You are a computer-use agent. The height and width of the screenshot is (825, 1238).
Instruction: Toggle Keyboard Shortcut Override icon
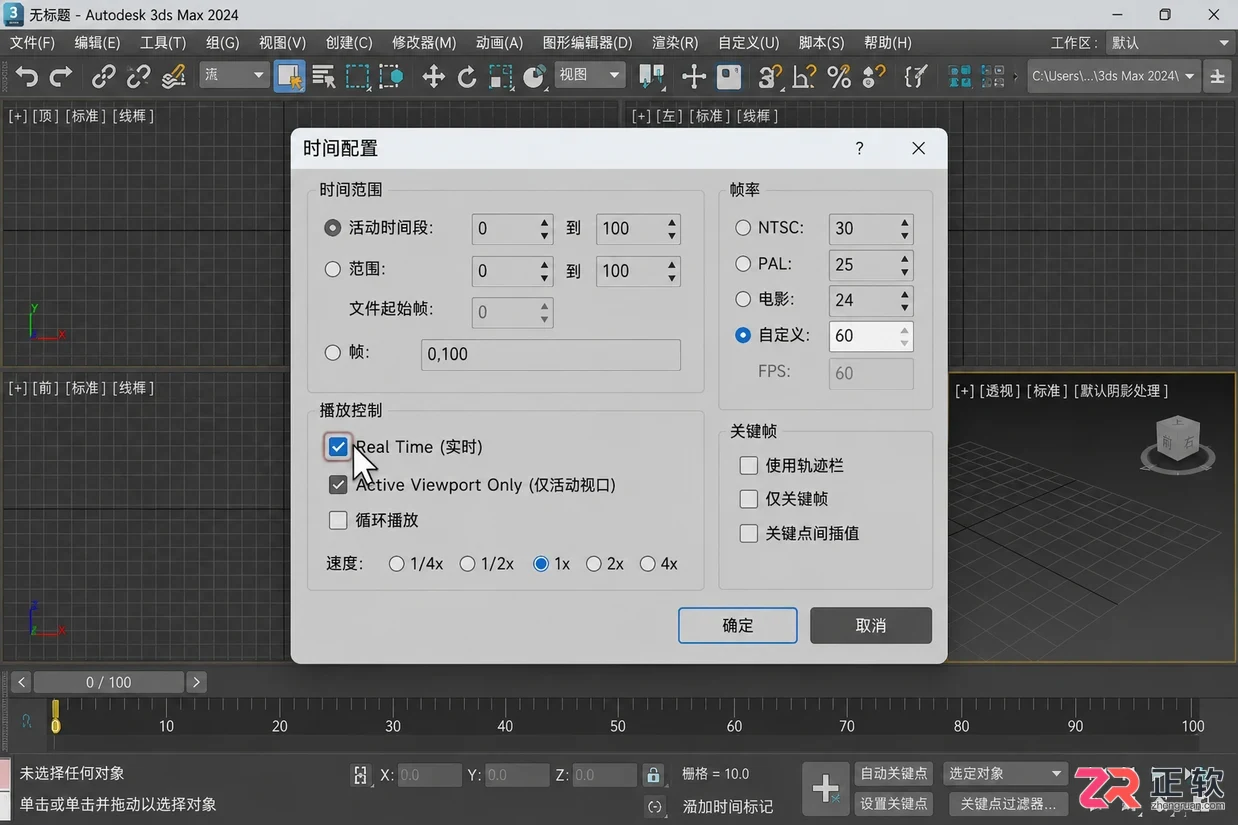729,77
